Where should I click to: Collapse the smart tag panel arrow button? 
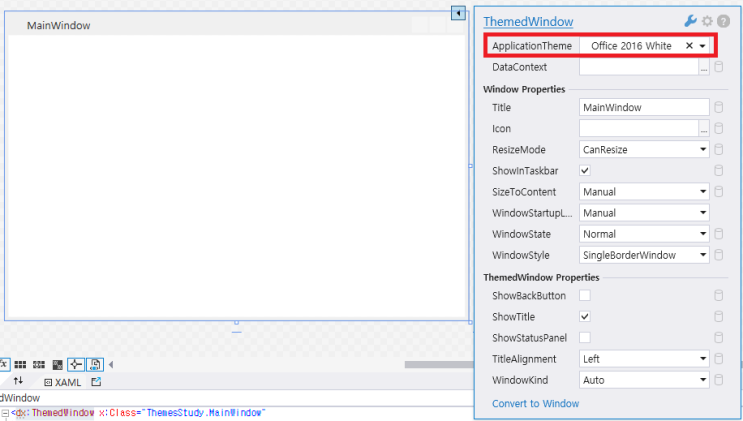458,13
